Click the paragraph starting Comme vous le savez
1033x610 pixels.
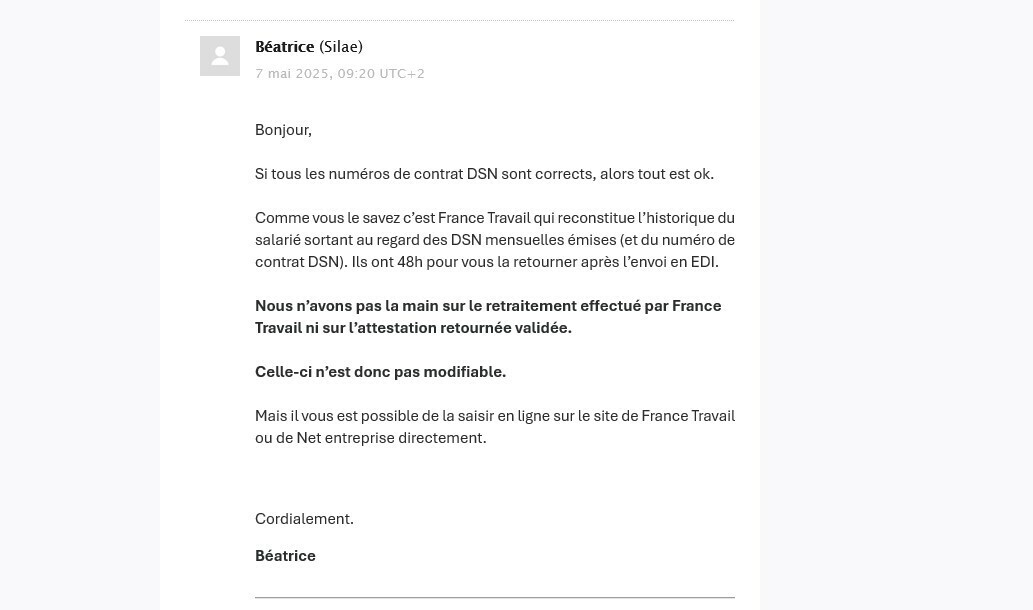point(495,240)
